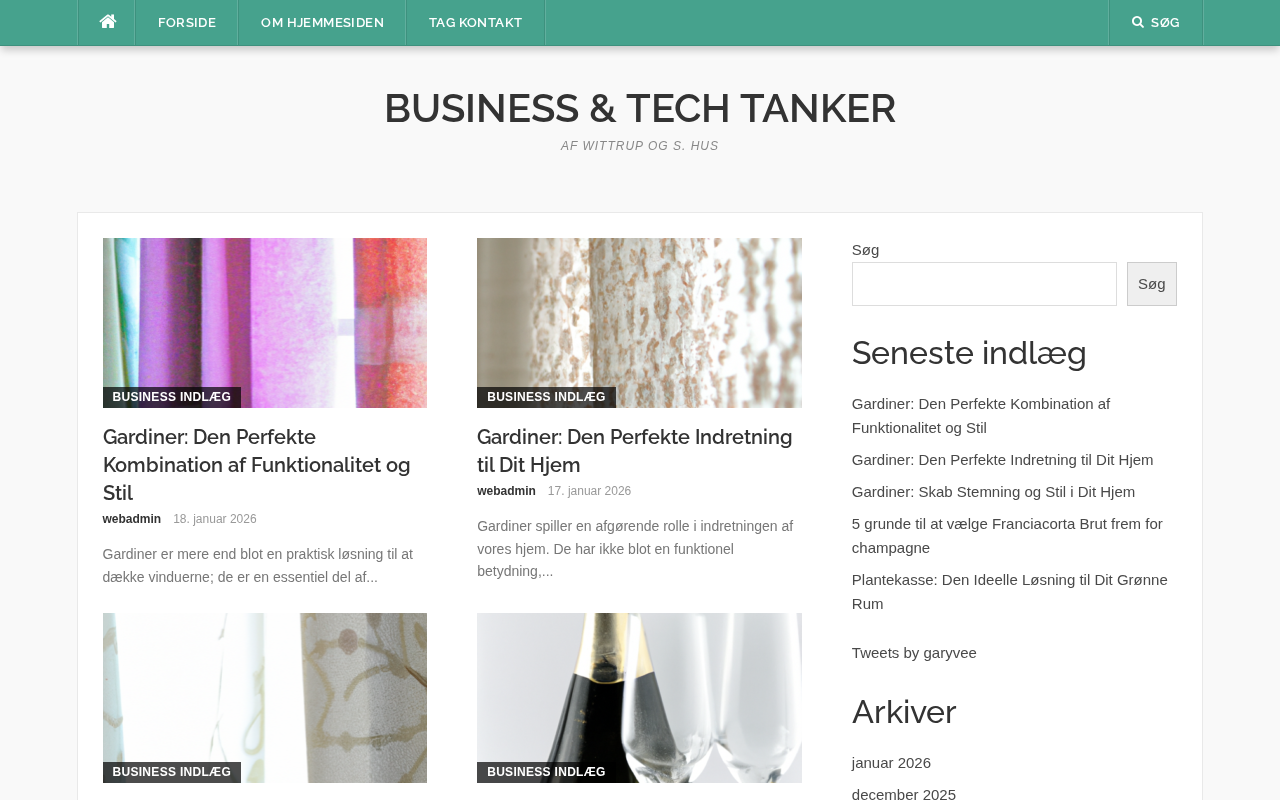Open the champagne glasses article thumbnail
Image resolution: width=1280 pixels, height=800 pixels.
point(639,697)
